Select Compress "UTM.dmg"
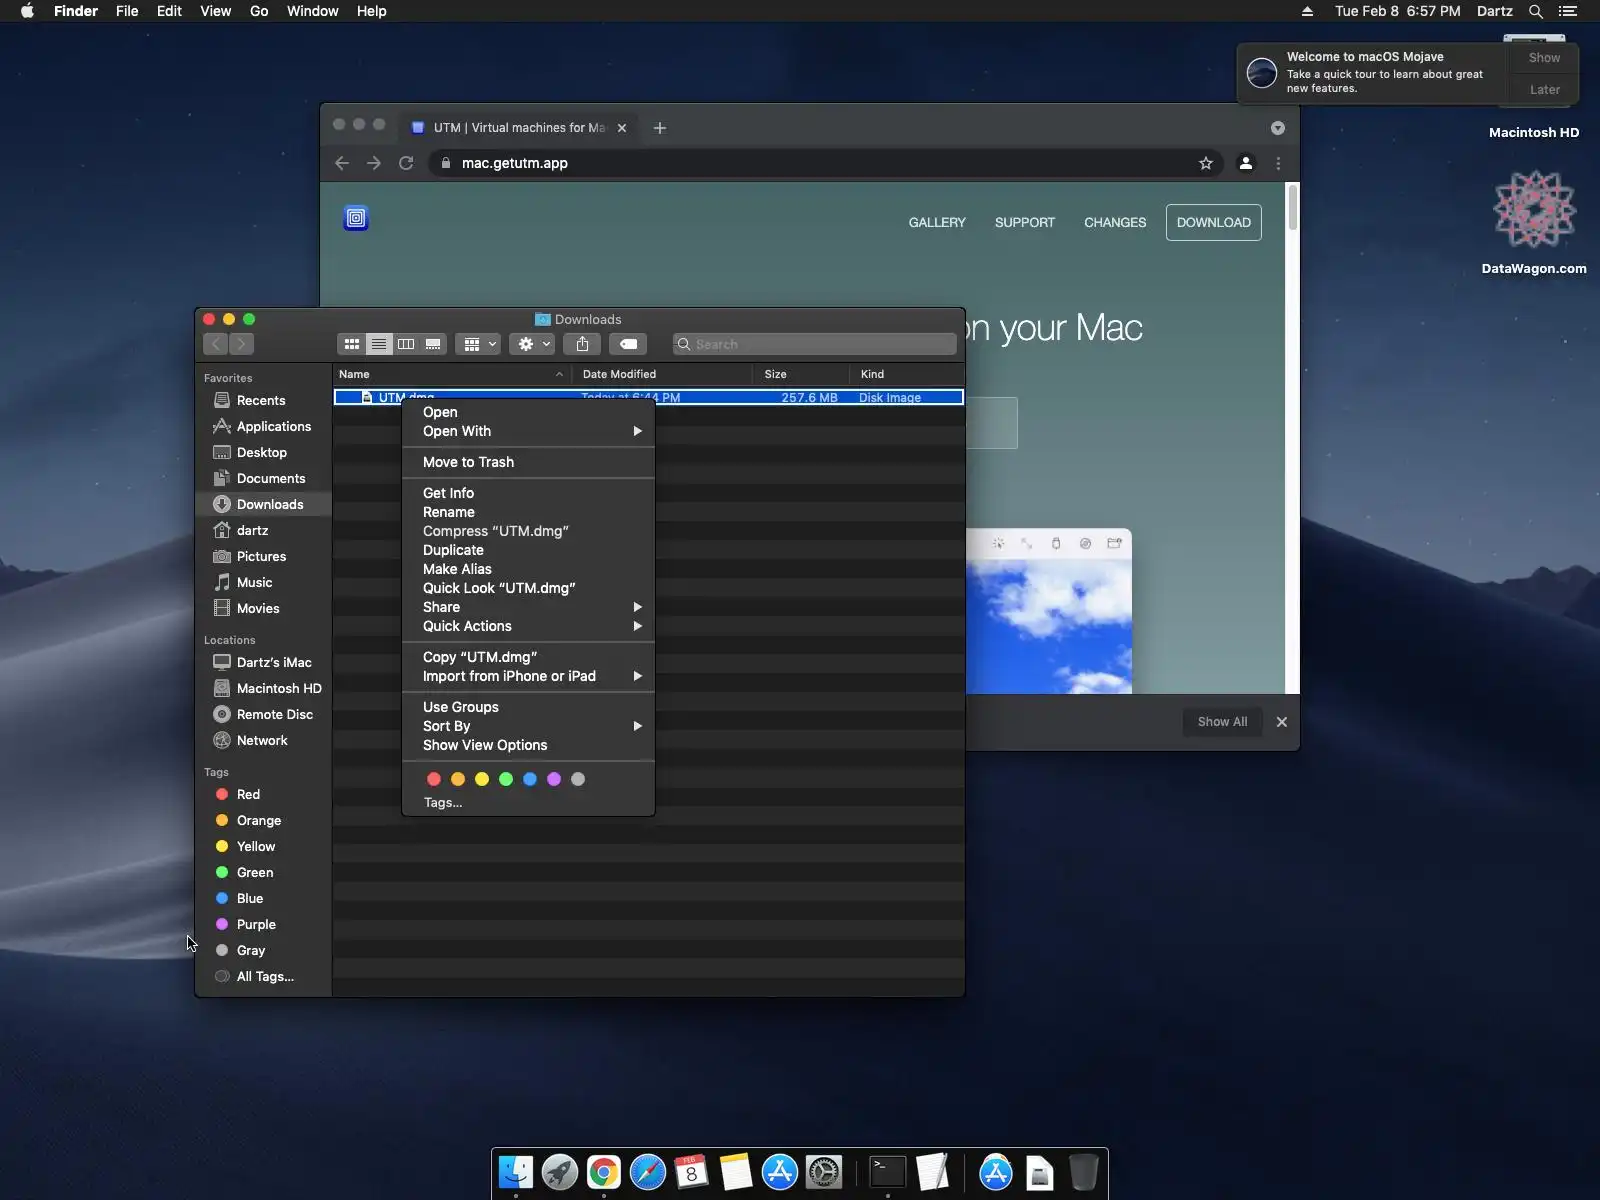The image size is (1600, 1200). 528,531
